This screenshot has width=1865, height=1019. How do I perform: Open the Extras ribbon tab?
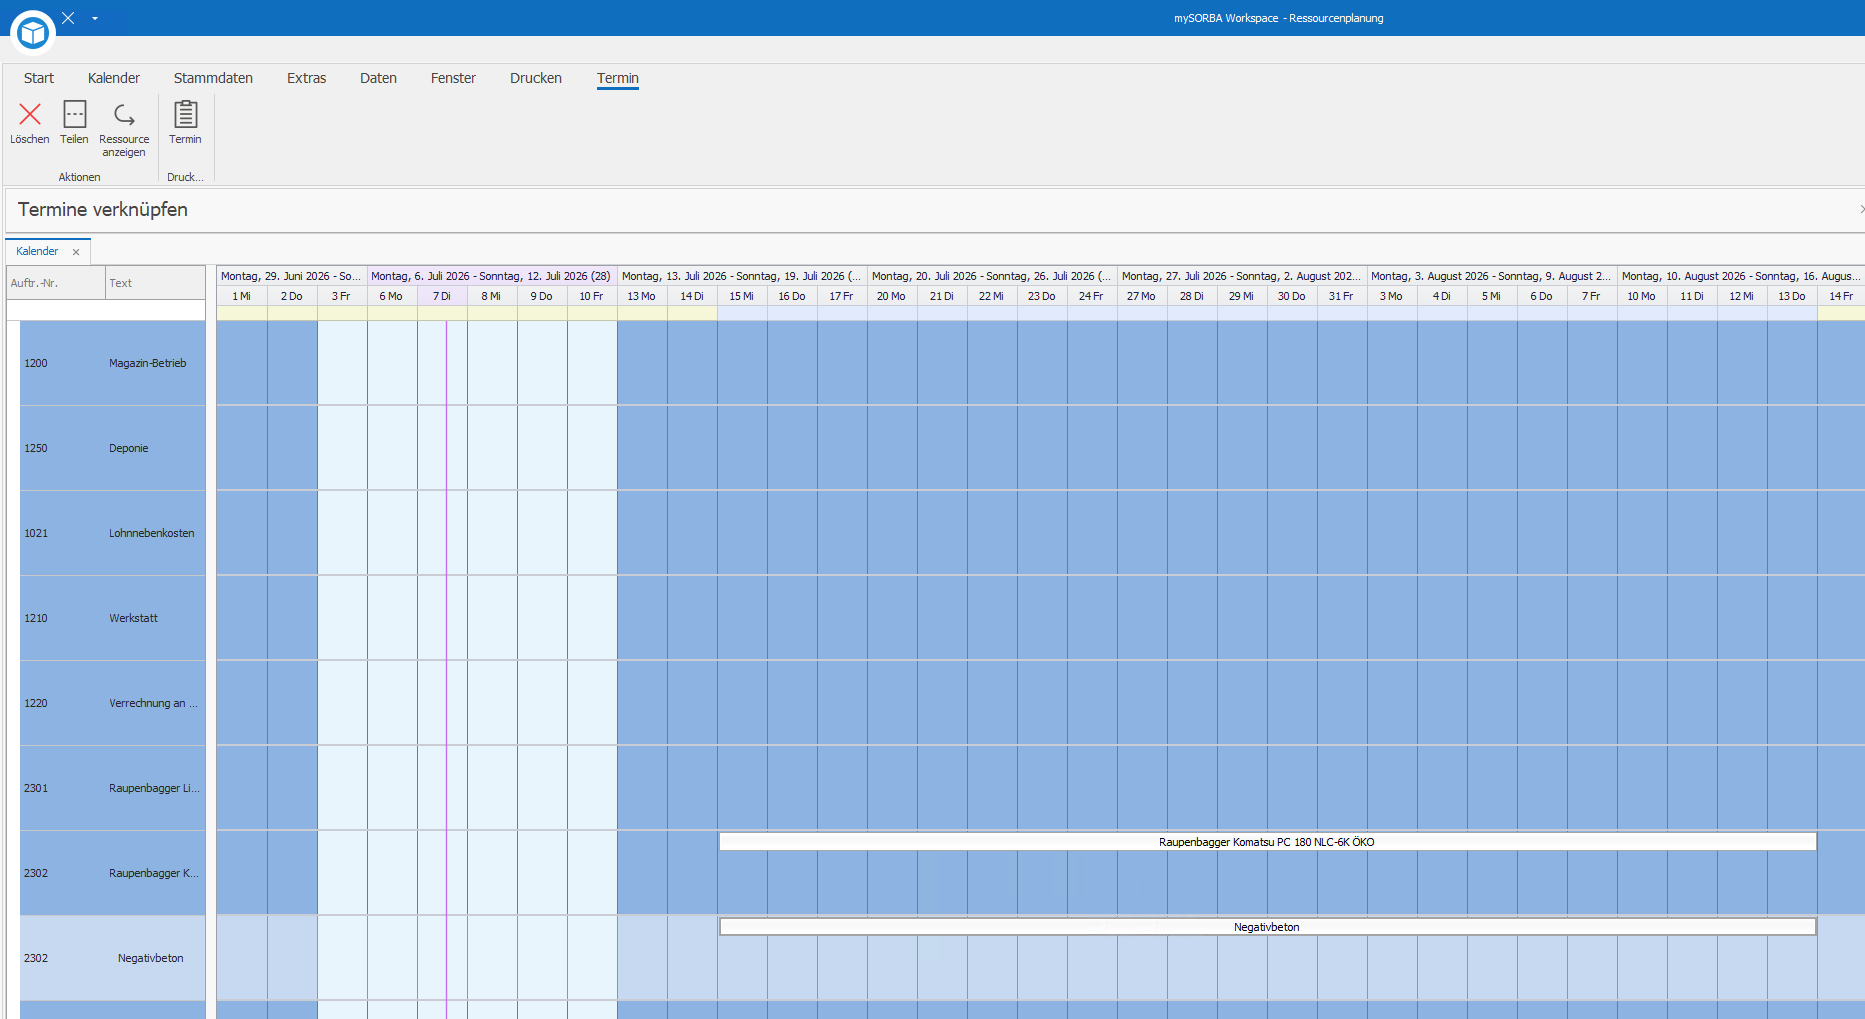(306, 78)
